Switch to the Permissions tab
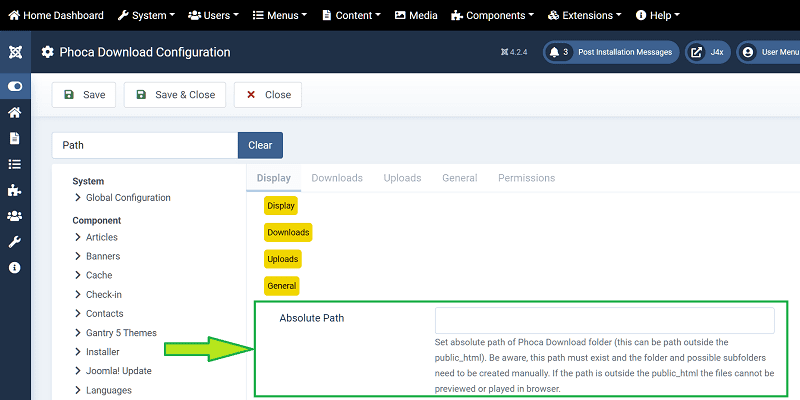 coord(526,178)
